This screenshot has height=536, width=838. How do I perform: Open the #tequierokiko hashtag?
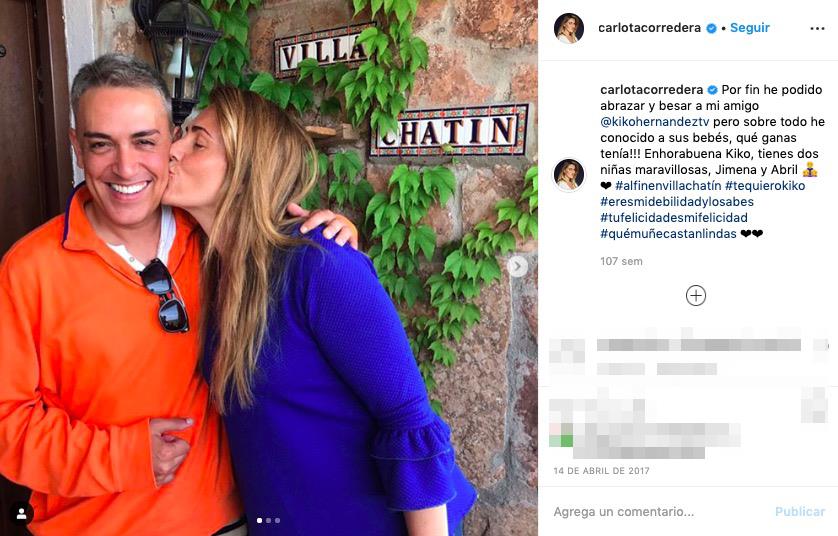(765, 186)
